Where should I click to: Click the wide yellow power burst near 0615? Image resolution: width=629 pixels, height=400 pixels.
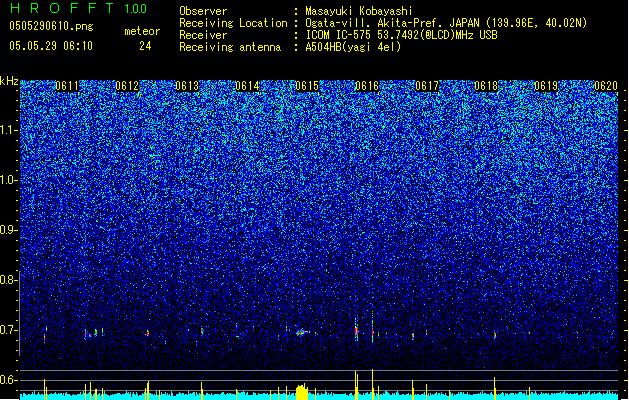click(x=302, y=392)
